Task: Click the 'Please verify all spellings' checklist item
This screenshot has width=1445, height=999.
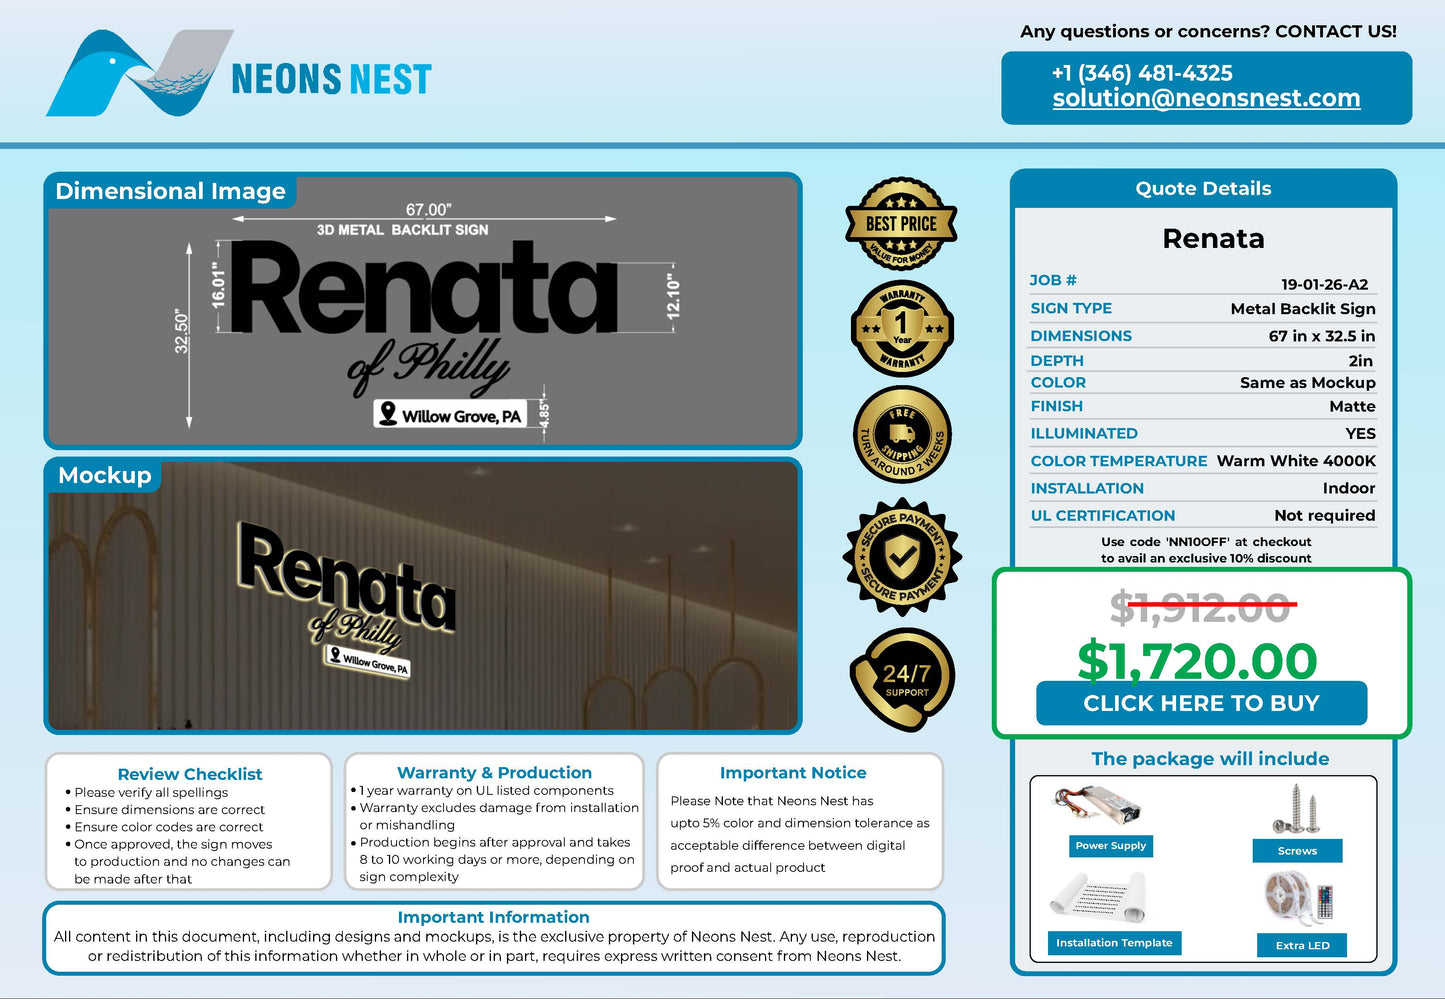Action: (151, 792)
